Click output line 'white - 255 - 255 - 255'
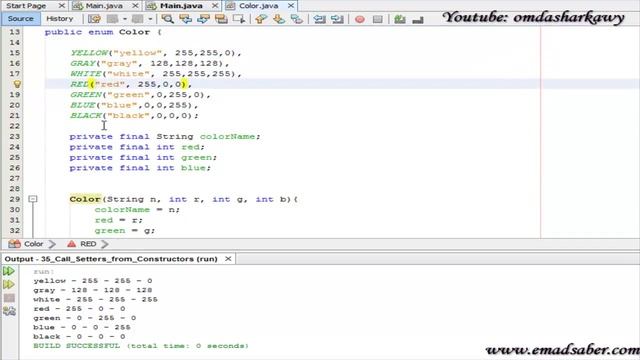640x360 pixels. [95, 300]
